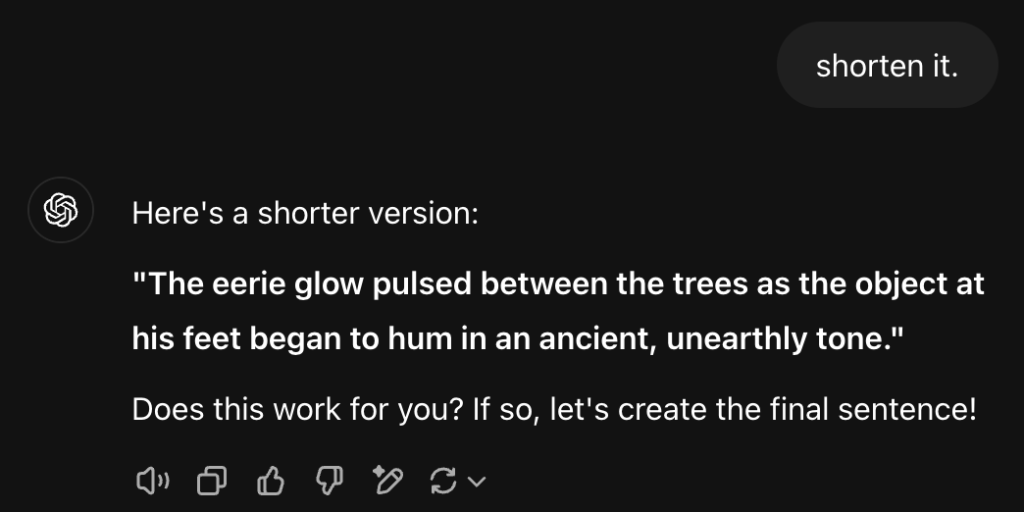Viewport: 1024px width, 512px height.
Task: Mark the response with thumbs down
Action: pyautogui.click(x=328, y=481)
